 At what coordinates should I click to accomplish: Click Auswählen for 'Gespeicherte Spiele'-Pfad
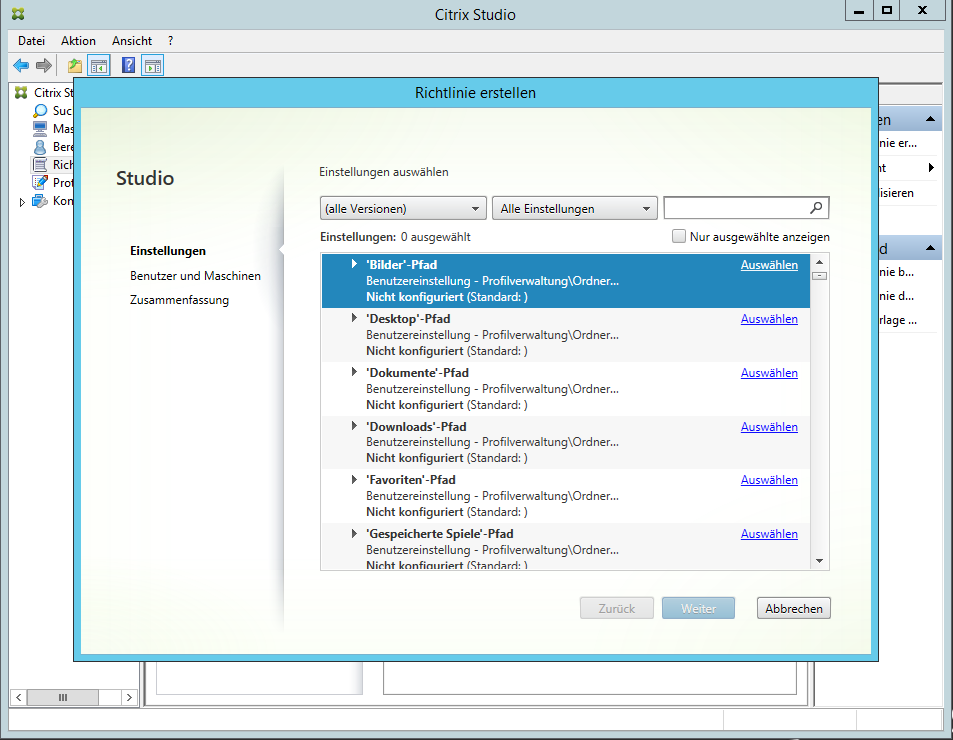[769, 534]
